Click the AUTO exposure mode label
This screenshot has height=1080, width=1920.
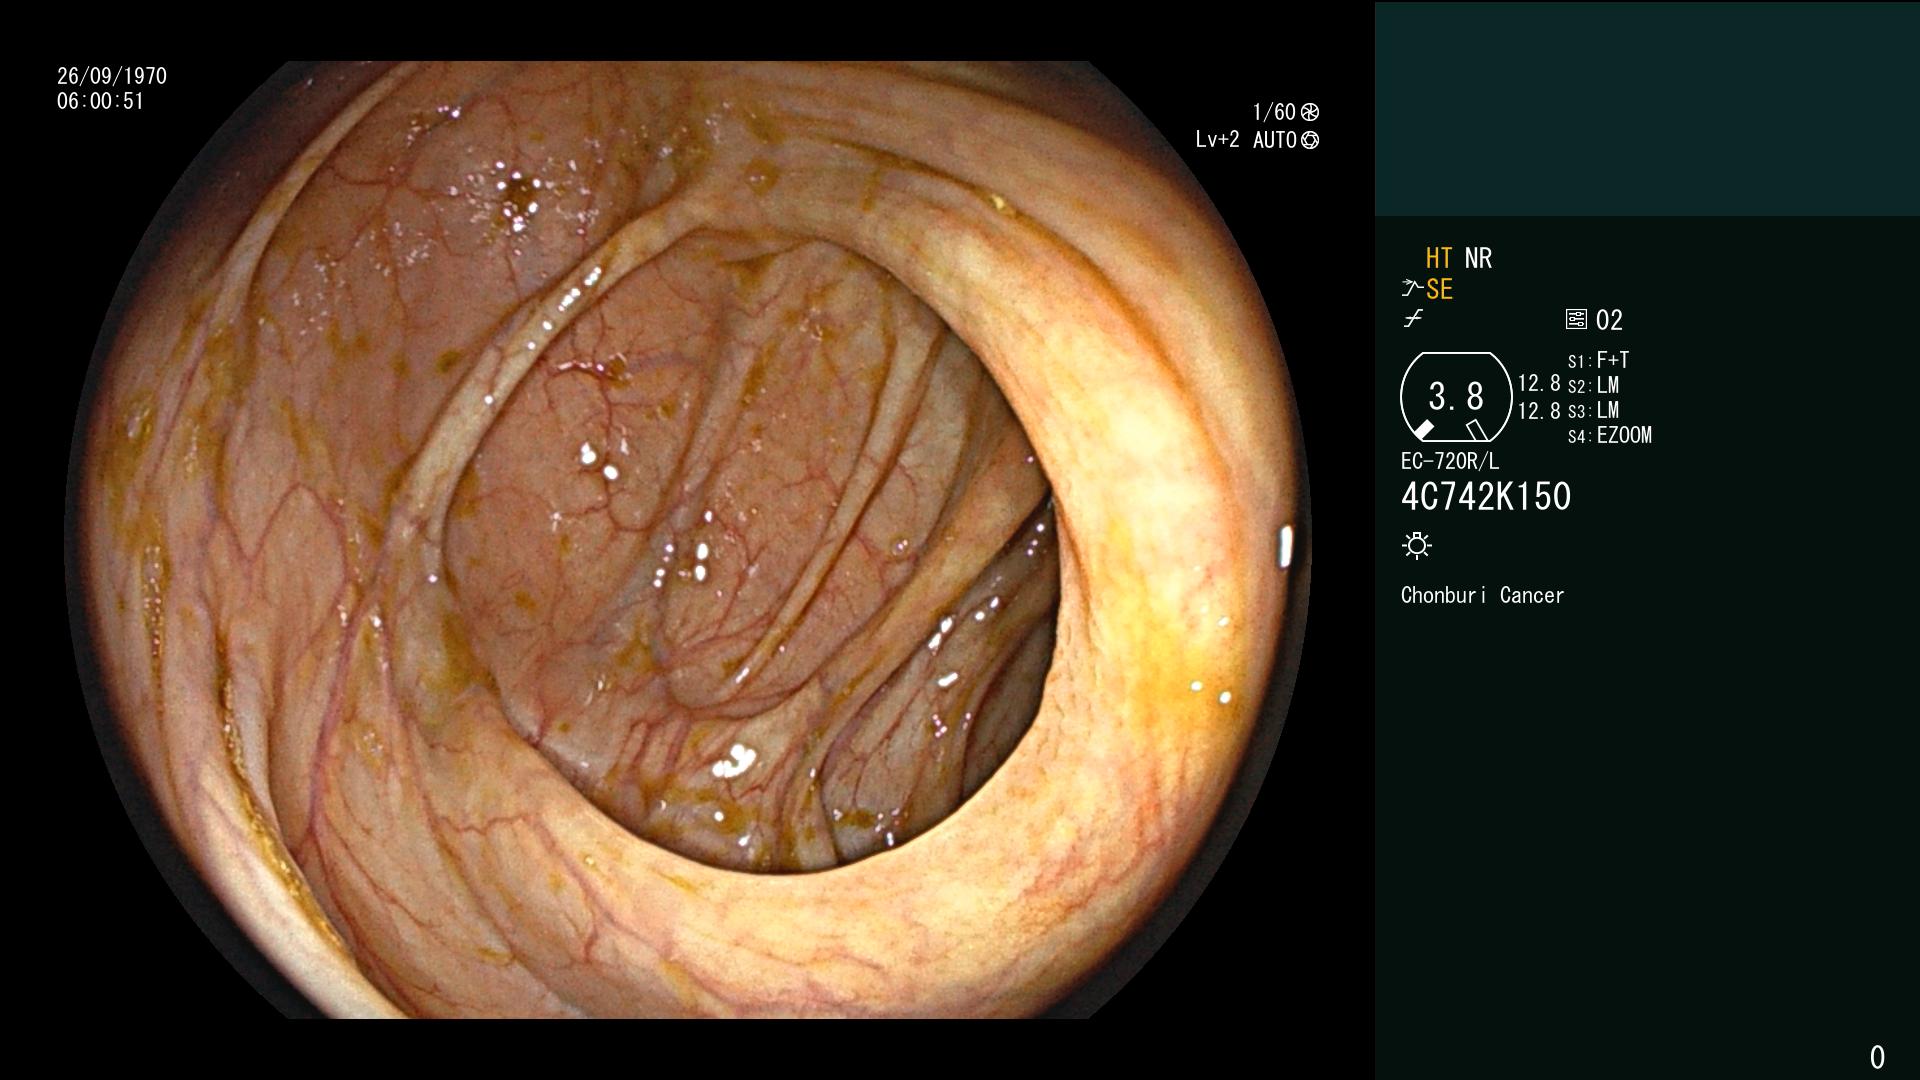1275,140
